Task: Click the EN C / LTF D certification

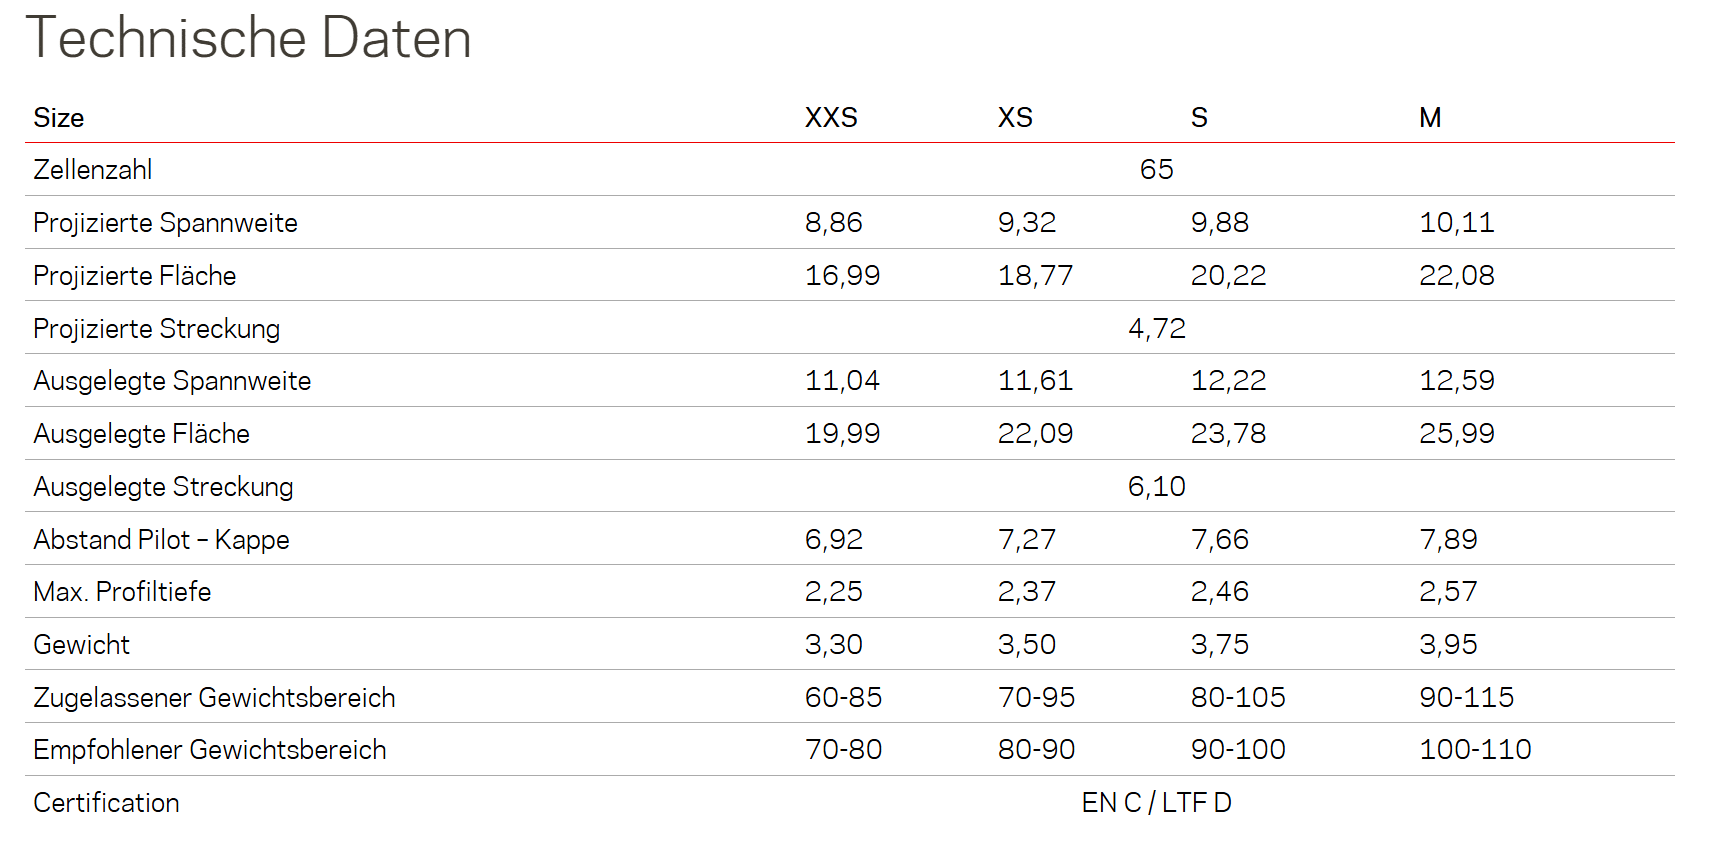Action: point(1156,803)
